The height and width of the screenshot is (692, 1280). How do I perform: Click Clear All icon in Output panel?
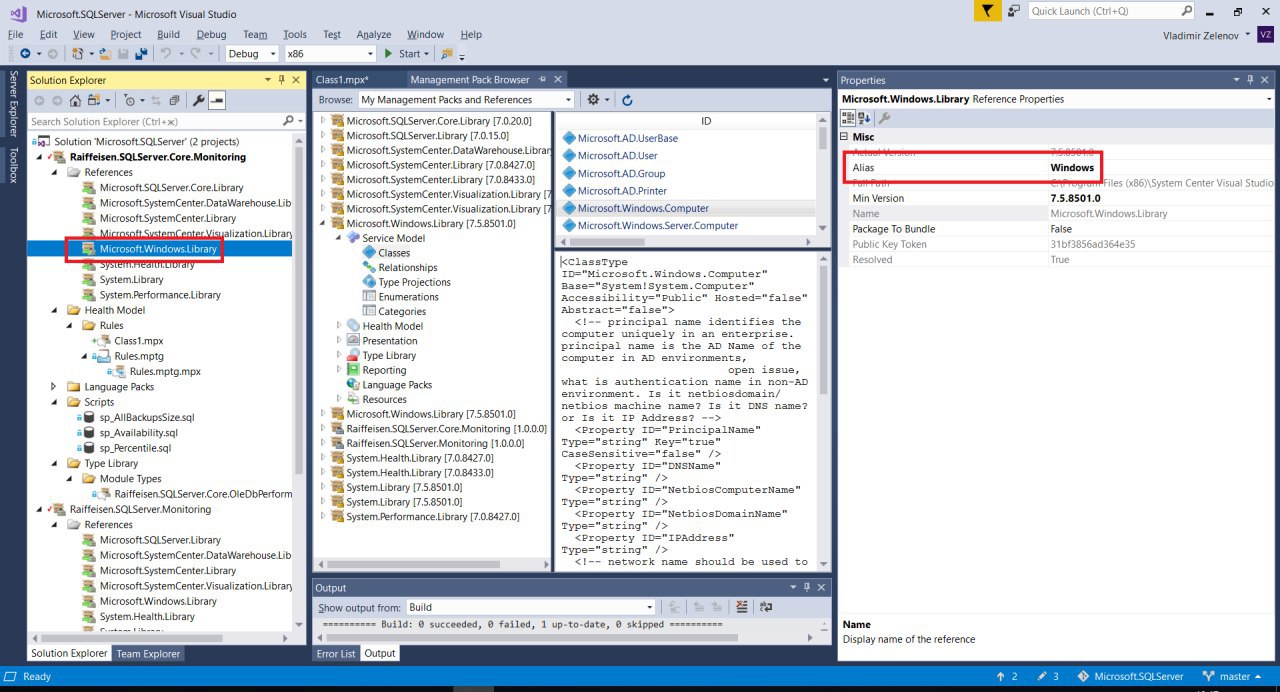tap(741, 607)
